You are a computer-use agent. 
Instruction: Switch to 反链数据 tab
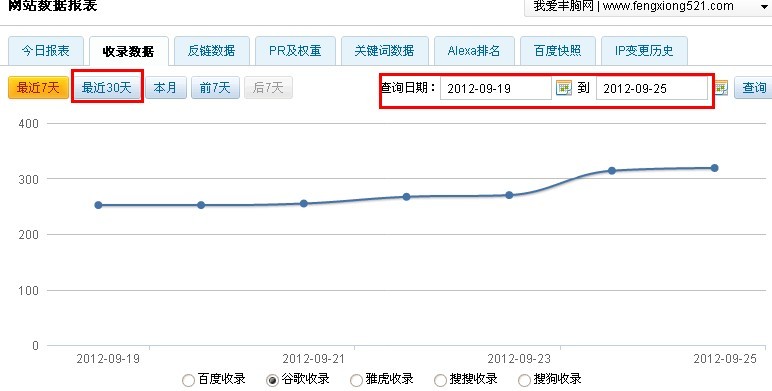(x=212, y=51)
